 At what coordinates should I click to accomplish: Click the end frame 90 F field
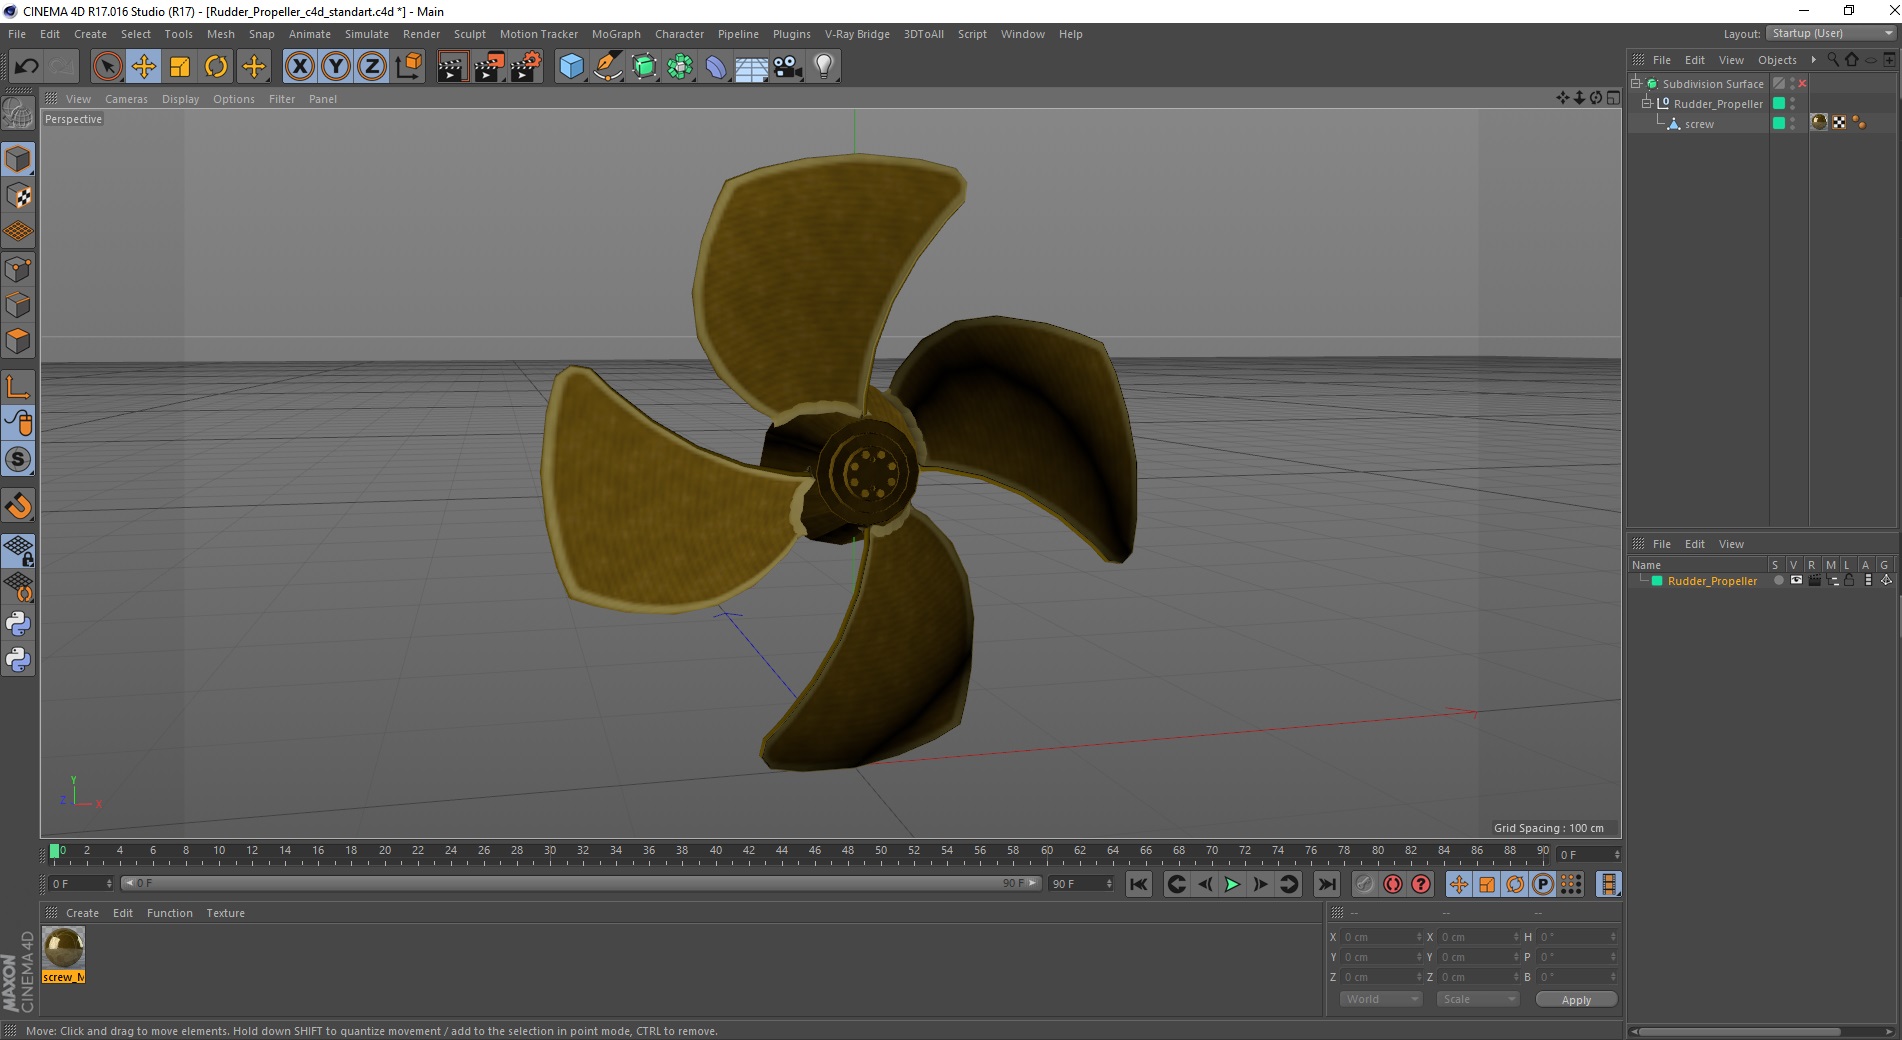[1080, 884]
